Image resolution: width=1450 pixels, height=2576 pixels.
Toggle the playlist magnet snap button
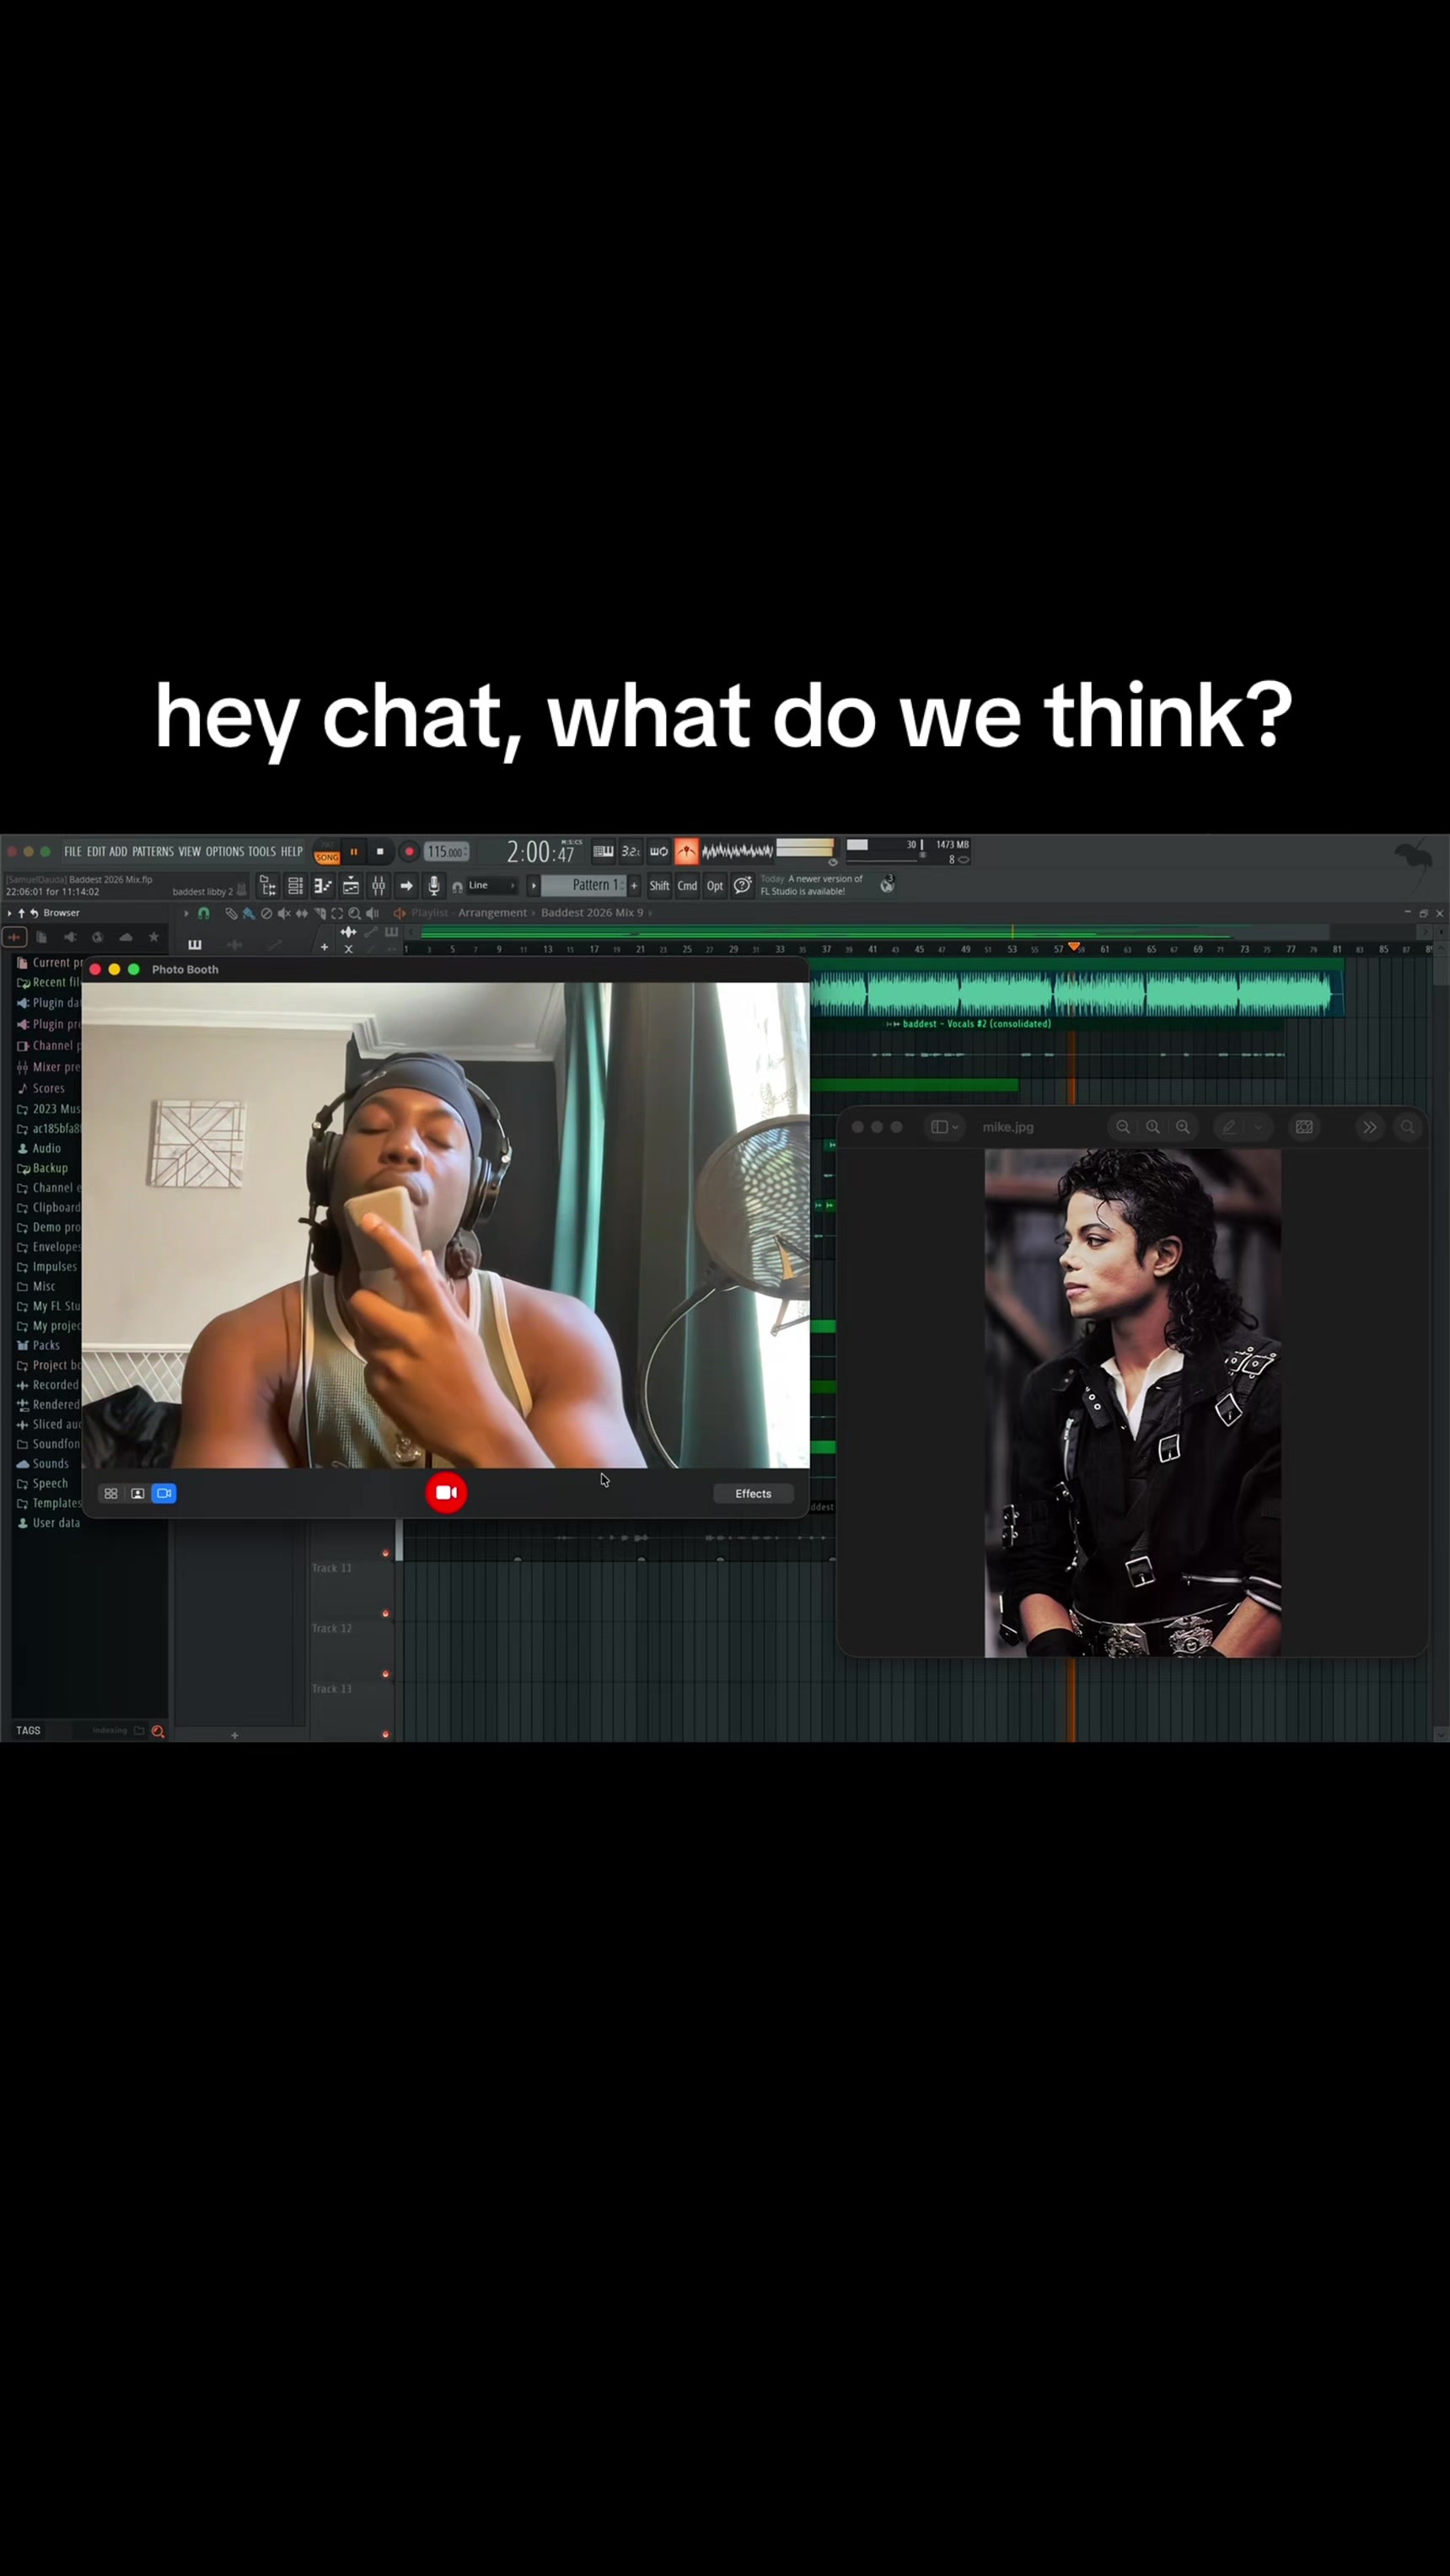[204, 913]
